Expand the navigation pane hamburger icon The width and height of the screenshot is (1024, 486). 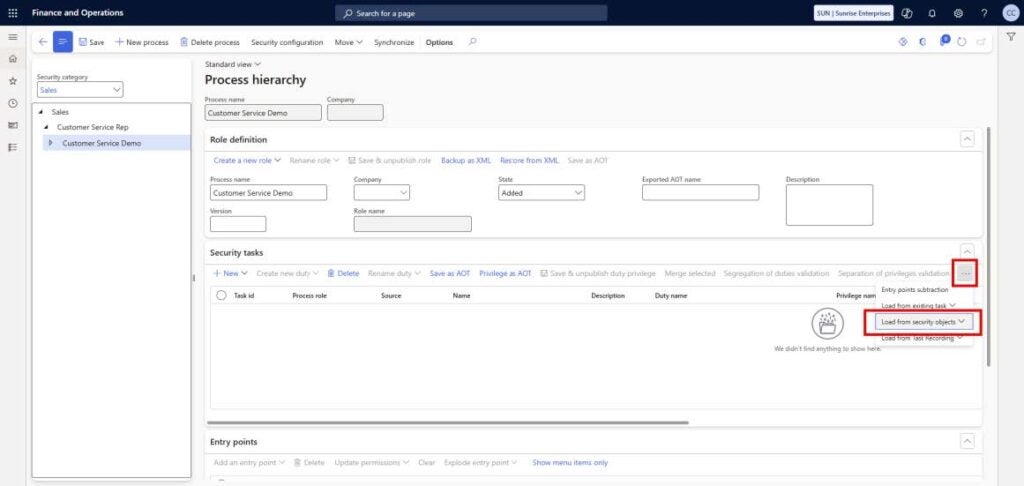coord(12,37)
